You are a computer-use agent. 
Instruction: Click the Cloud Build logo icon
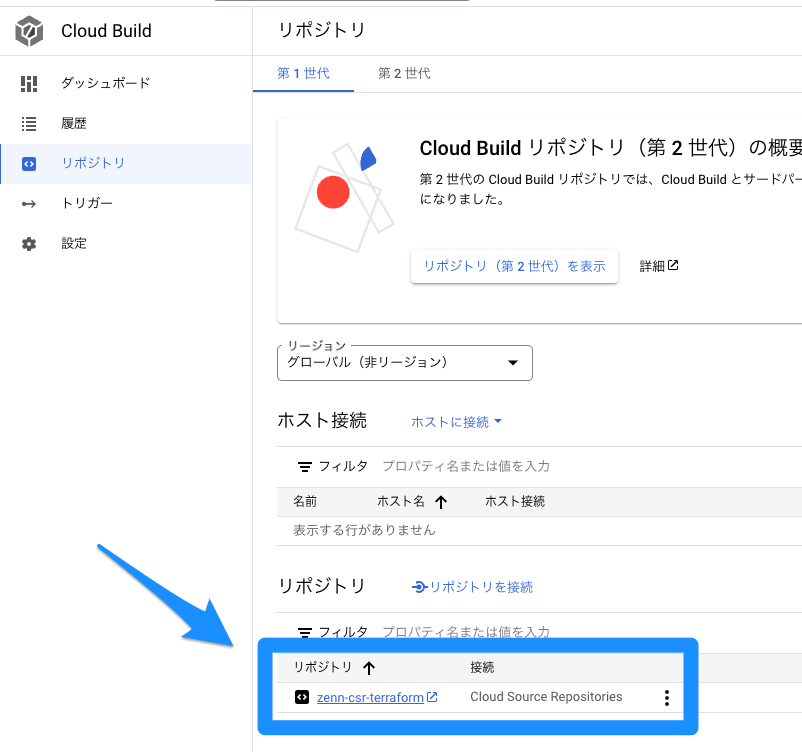tap(29, 31)
